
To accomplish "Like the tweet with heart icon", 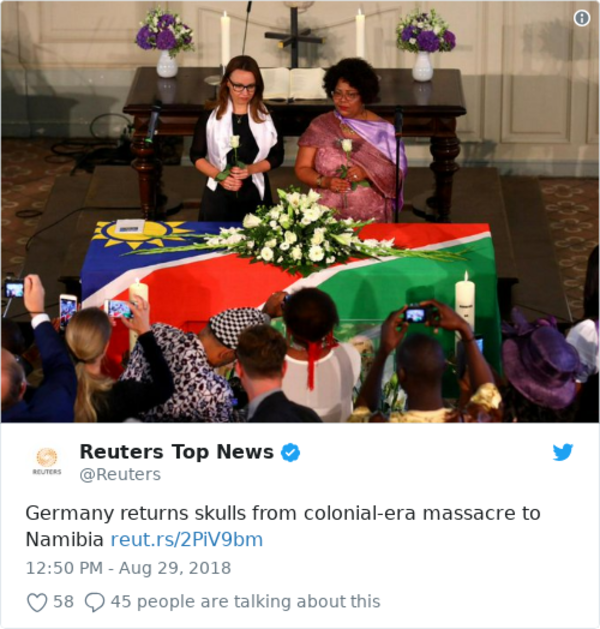I will tap(37, 602).
